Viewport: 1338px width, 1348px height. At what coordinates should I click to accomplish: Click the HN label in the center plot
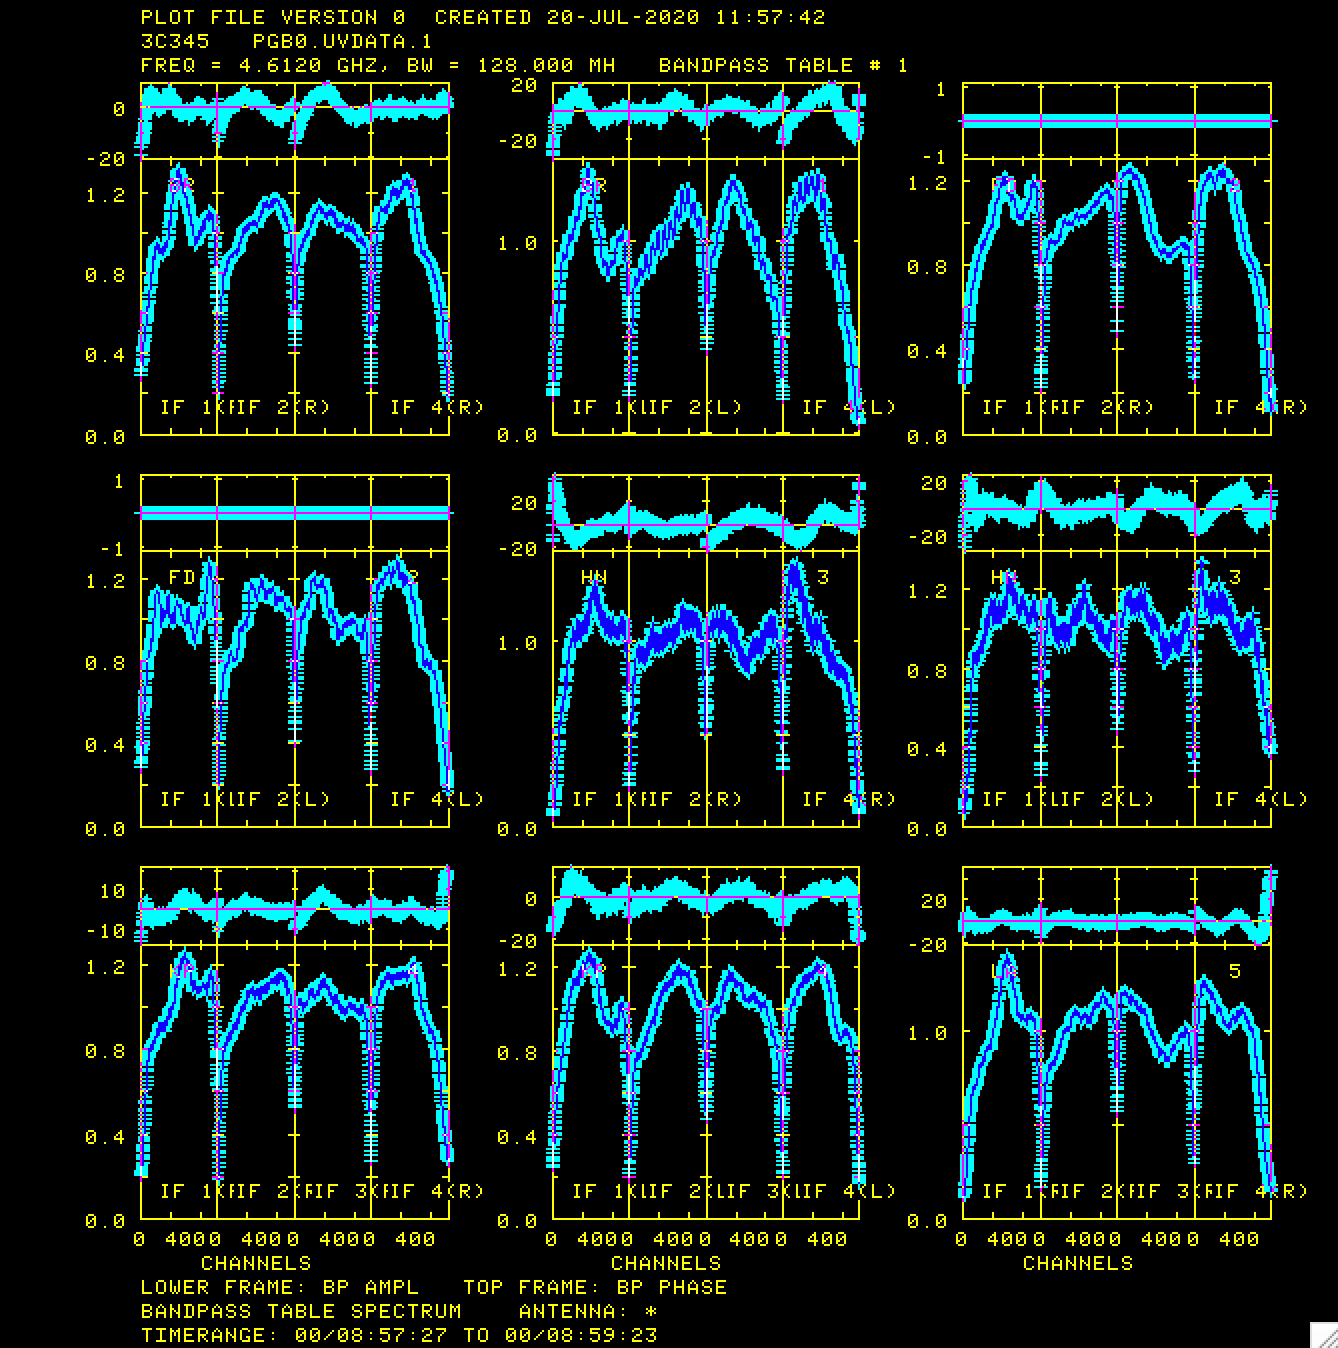click(x=593, y=577)
